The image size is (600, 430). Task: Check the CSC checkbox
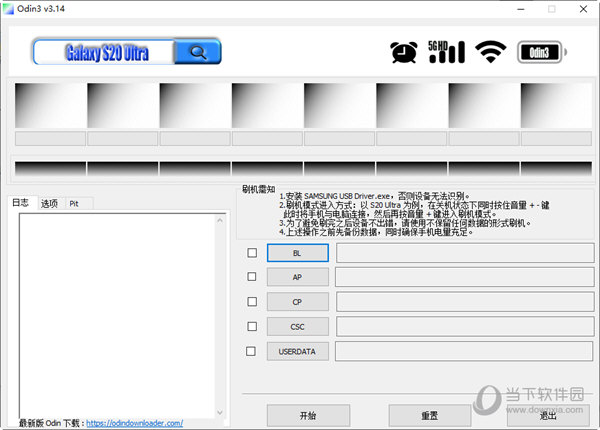(251, 326)
